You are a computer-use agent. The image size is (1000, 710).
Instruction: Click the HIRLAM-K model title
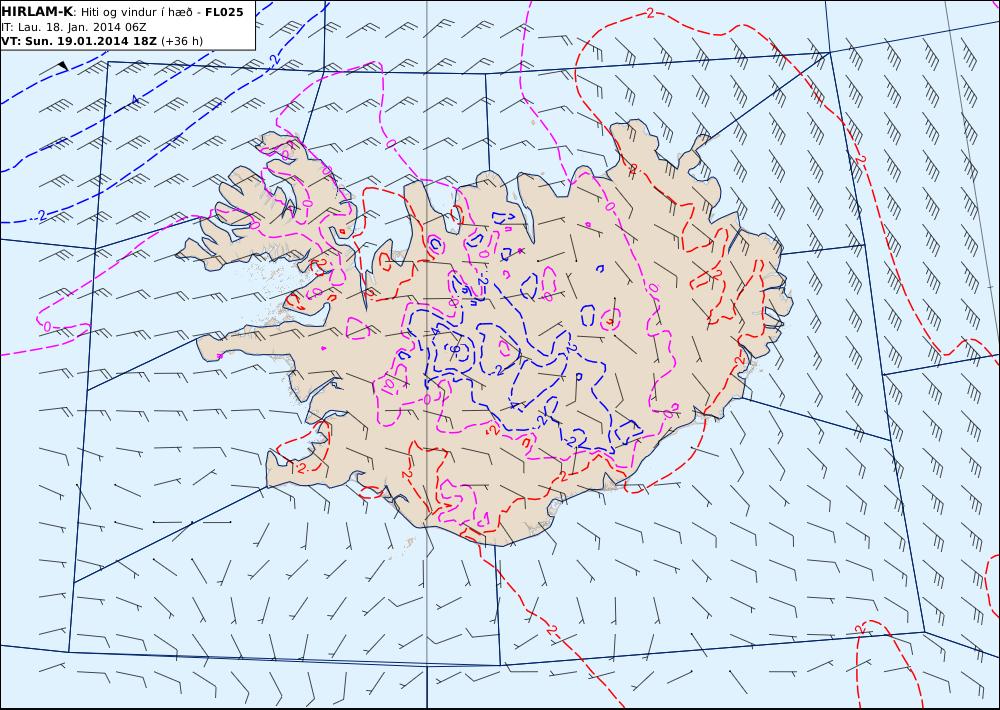point(36,11)
